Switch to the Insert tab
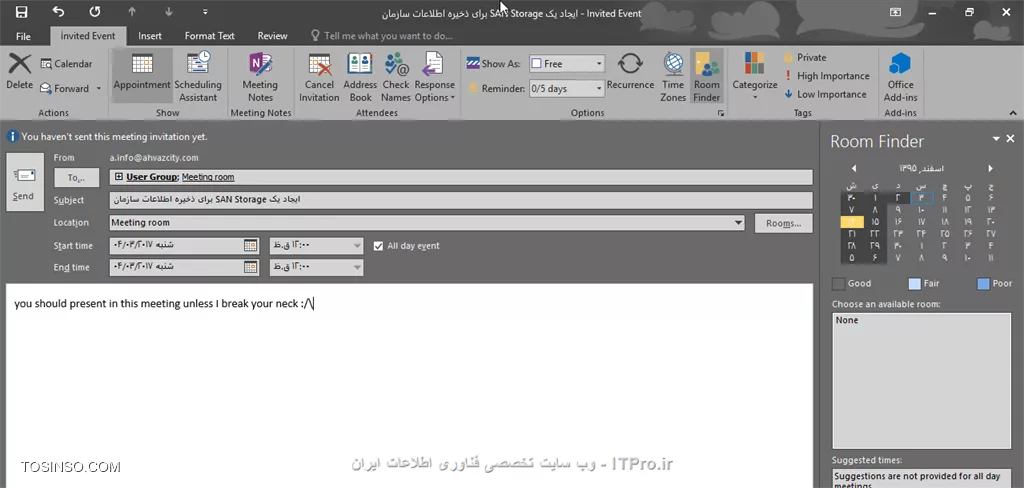This screenshot has height=488, width=1024. 150,36
